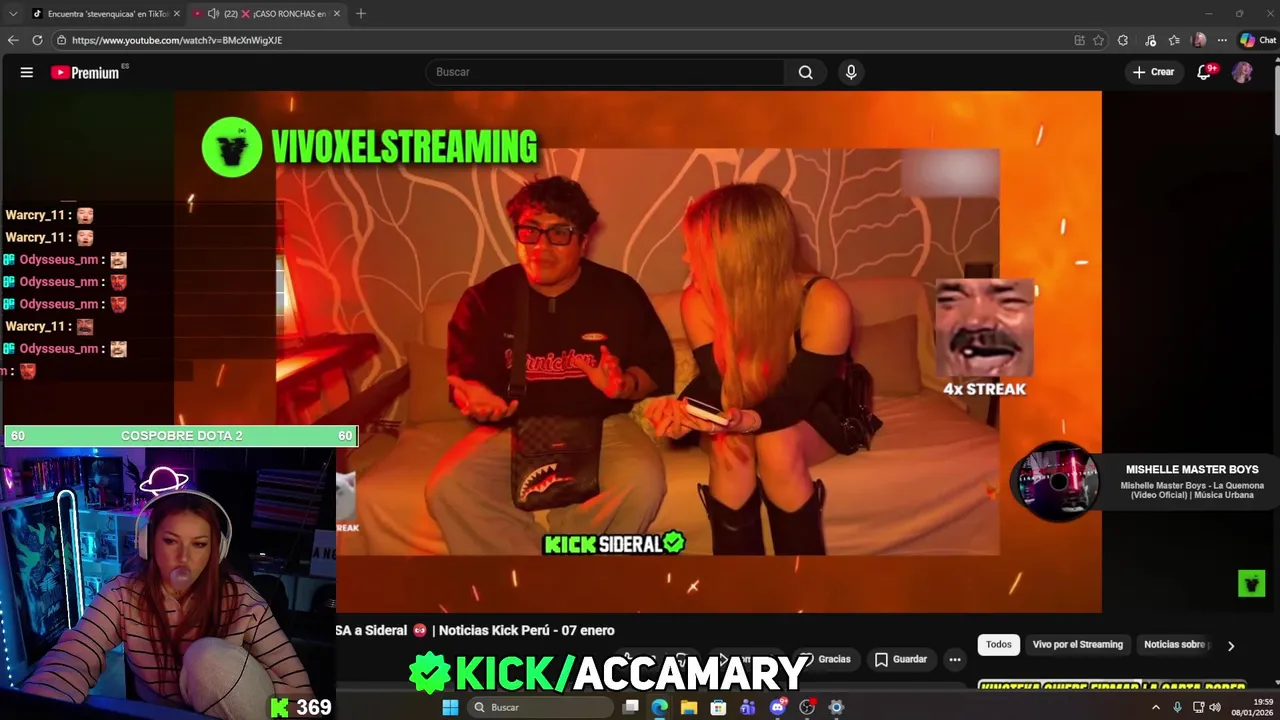Image resolution: width=1280 pixels, height=720 pixels.
Task: Start voice search with microphone icon
Action: (x=851, y=72)
